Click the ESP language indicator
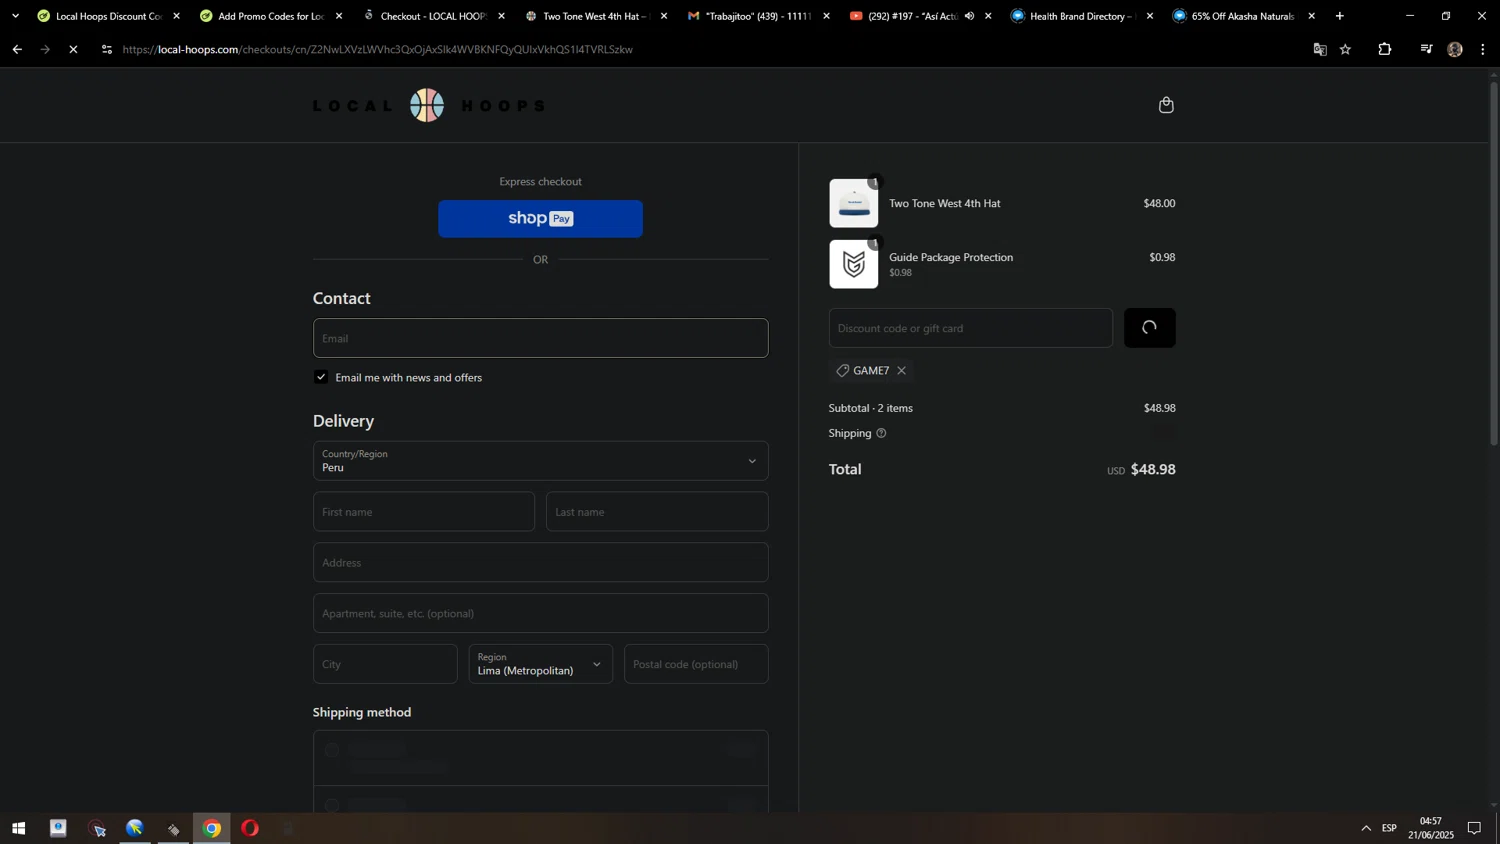 (1389, 828)
